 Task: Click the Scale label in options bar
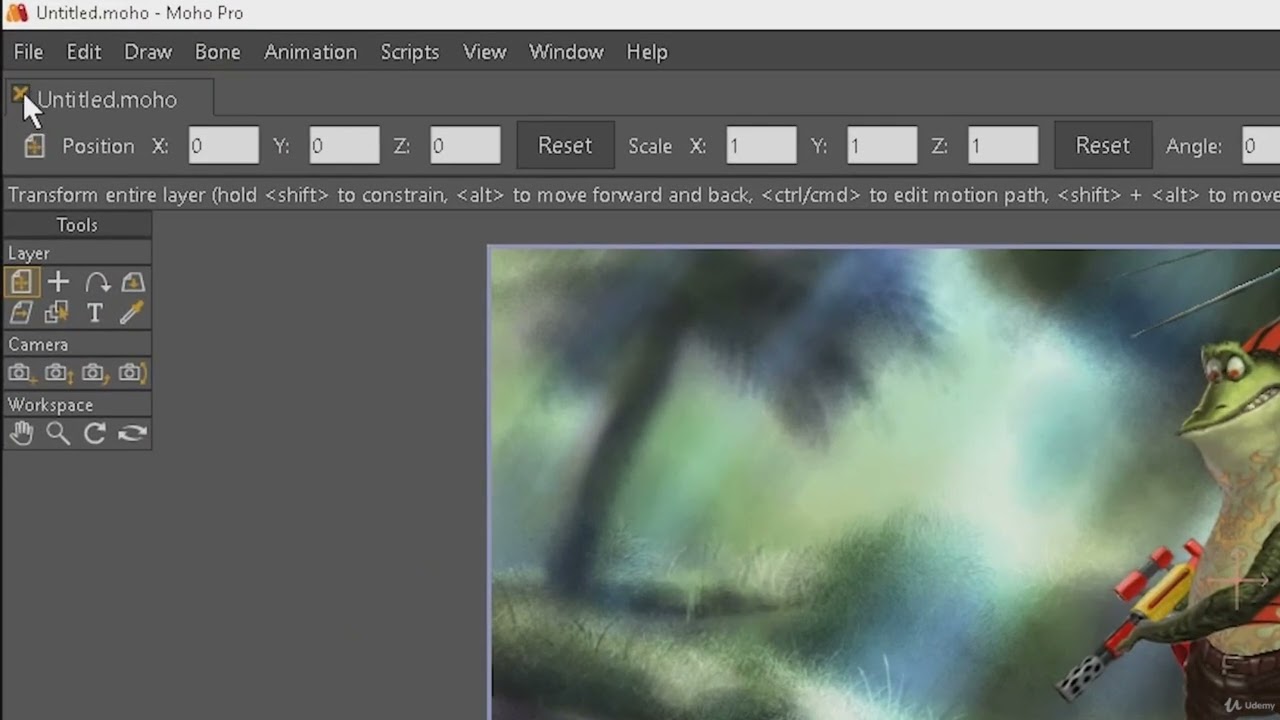[x=650, y=146]
